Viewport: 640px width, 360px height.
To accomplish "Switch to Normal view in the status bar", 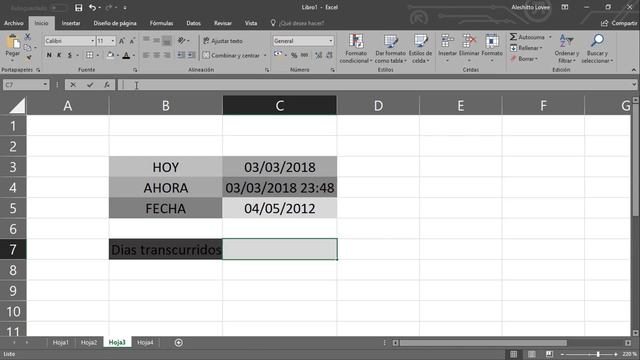I will coord(513,354).
